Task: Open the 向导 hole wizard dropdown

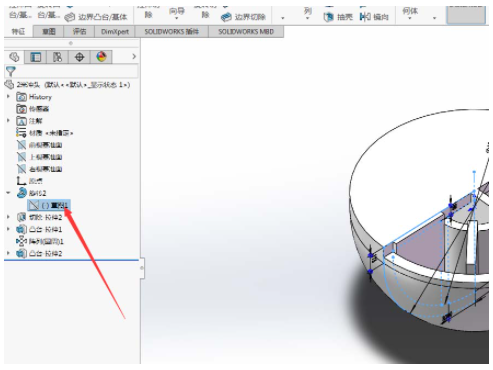Action: coord(177,19)
